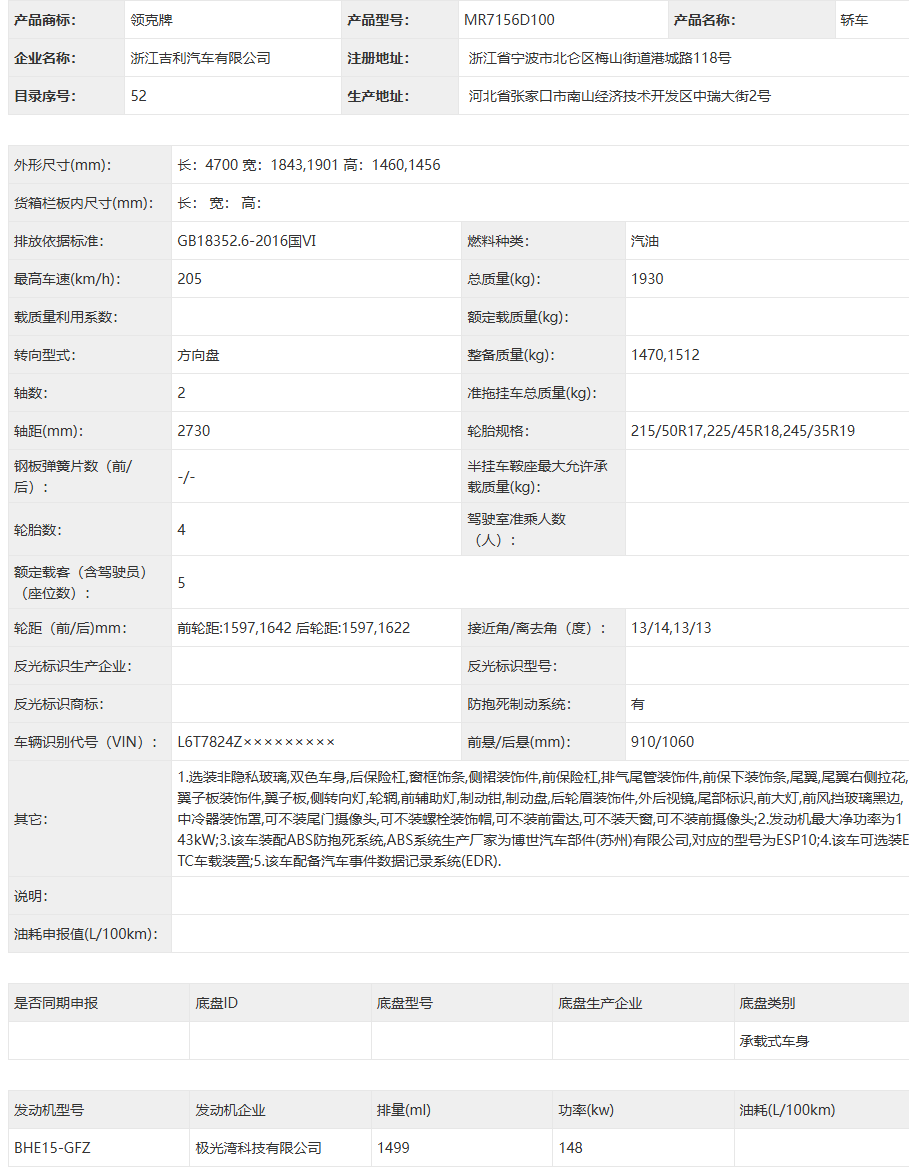This screenshot has width=909, height=1167.
Task: Click the 注册地址 label
Action: 378,58
